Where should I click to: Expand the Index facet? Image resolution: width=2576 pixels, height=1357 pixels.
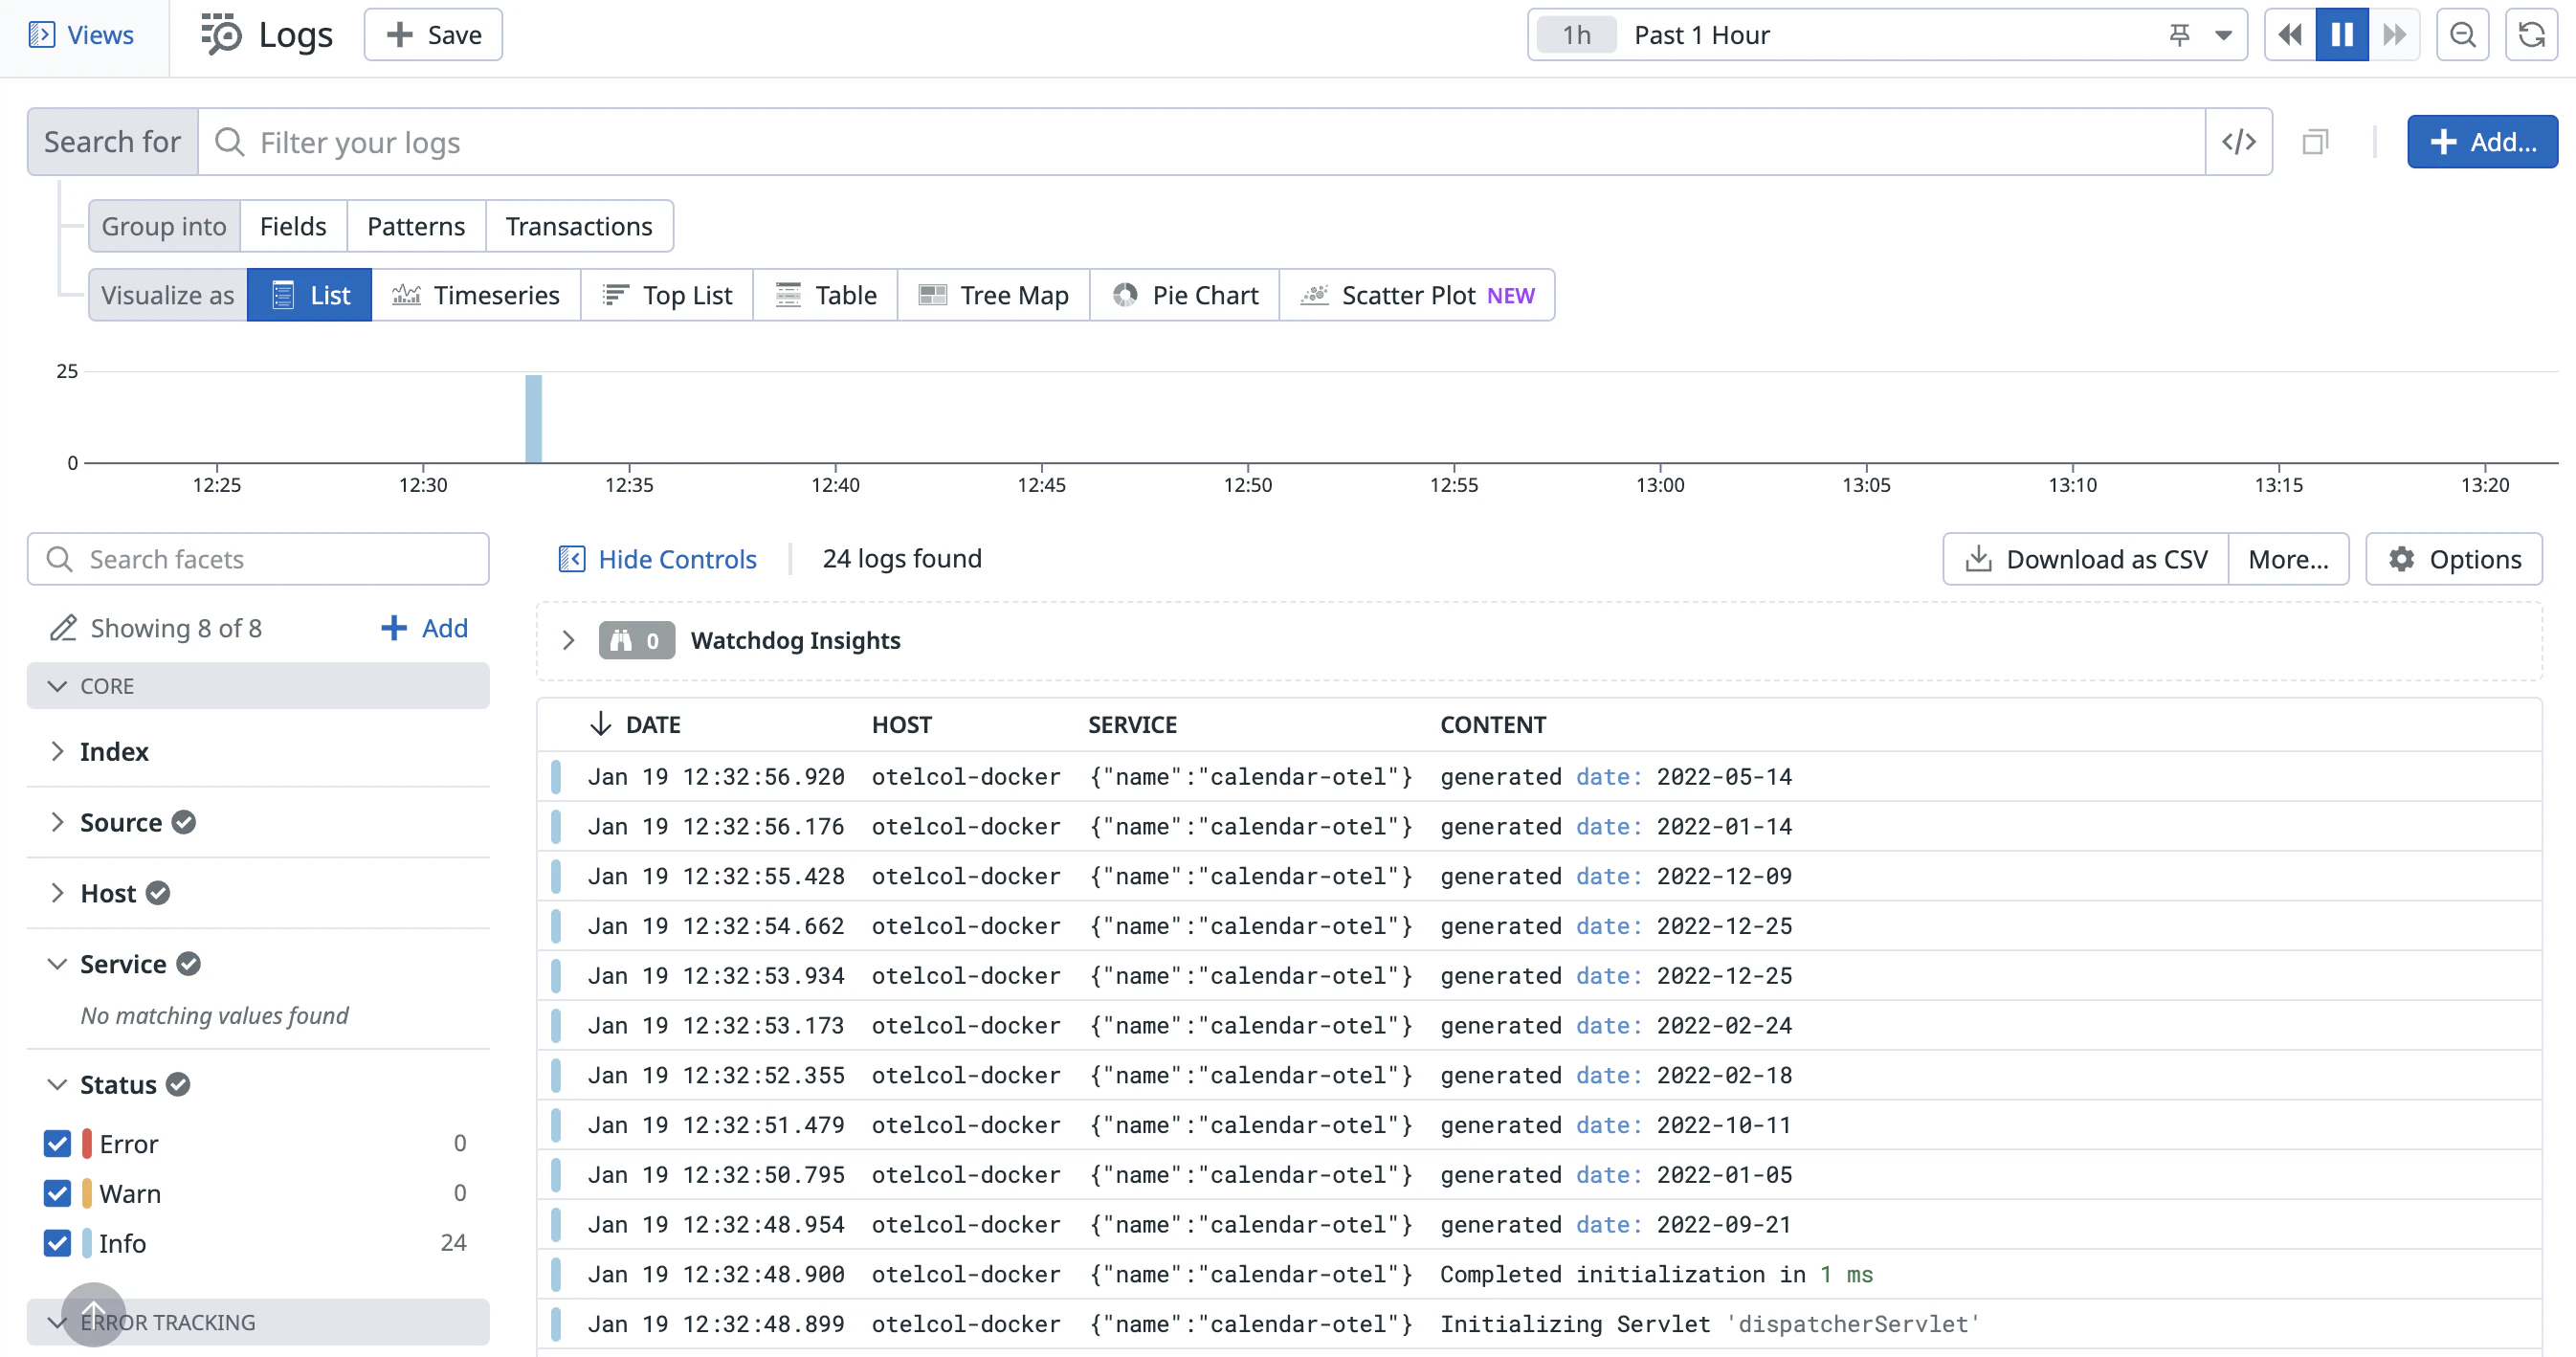[x=57, y=752]
